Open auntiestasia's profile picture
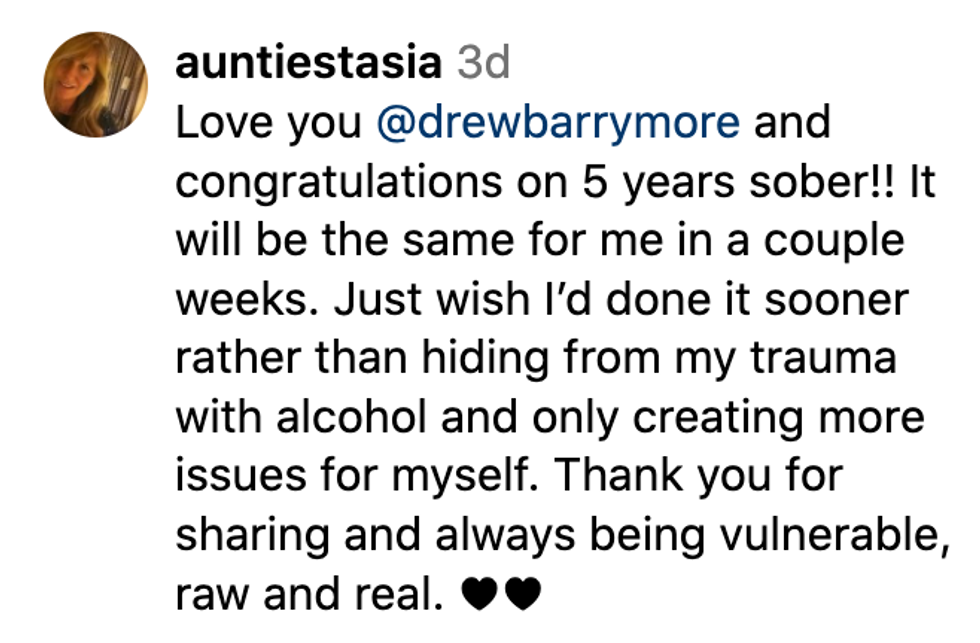This screenshot has height=643, width=980. (95, 84)
